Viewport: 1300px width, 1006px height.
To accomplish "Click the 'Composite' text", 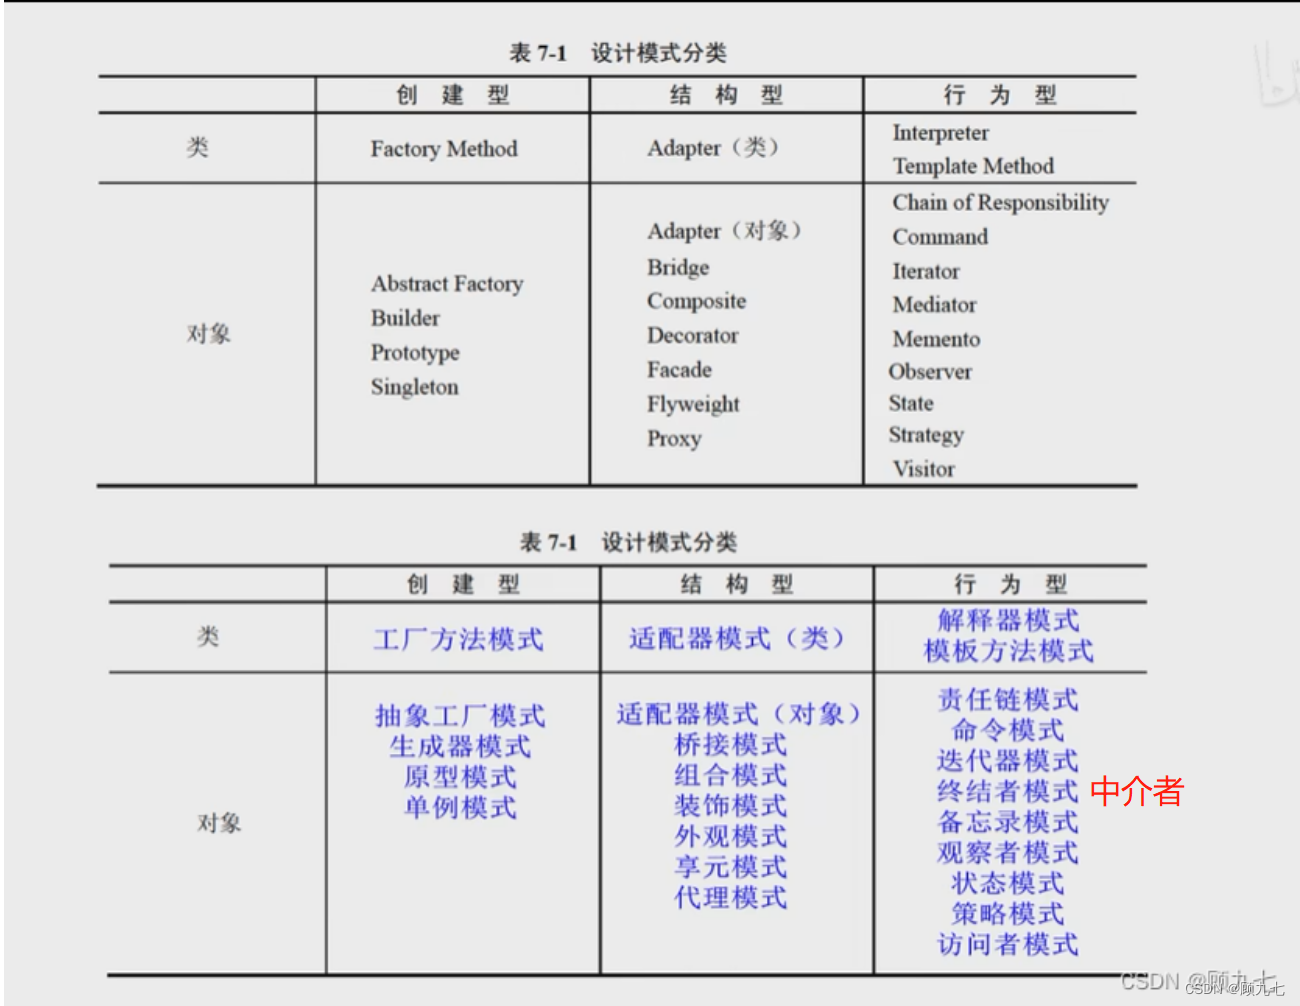I will pyautogui.click(x=696, y=301).
